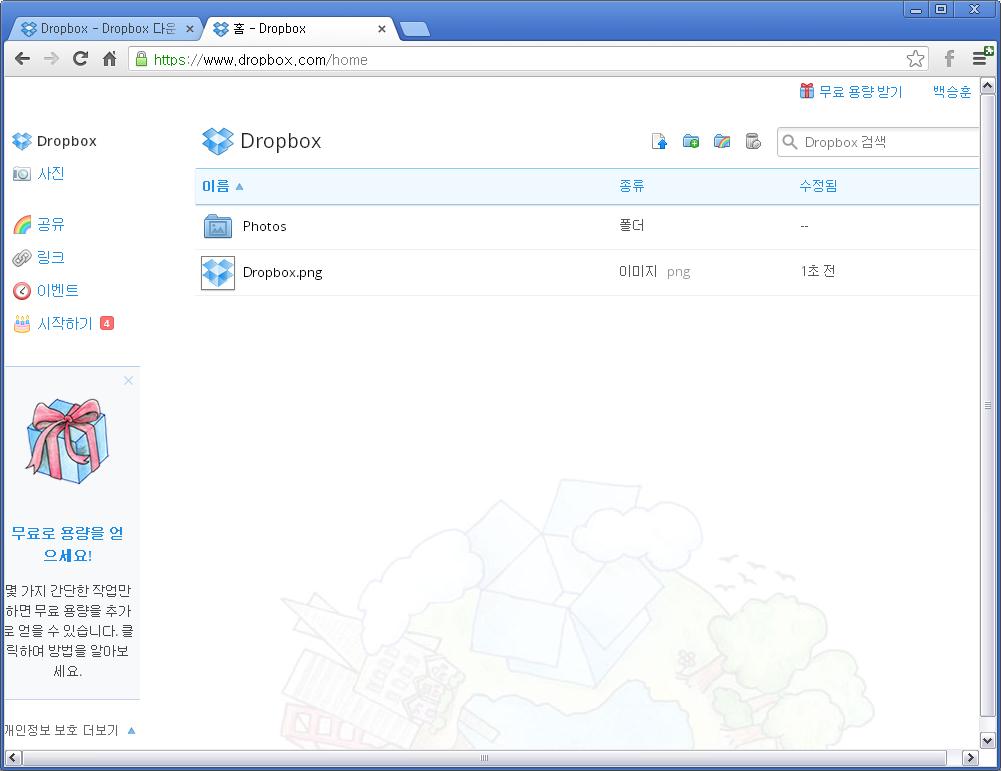Open a new browser tab
1001x771 pixels.
415,29
